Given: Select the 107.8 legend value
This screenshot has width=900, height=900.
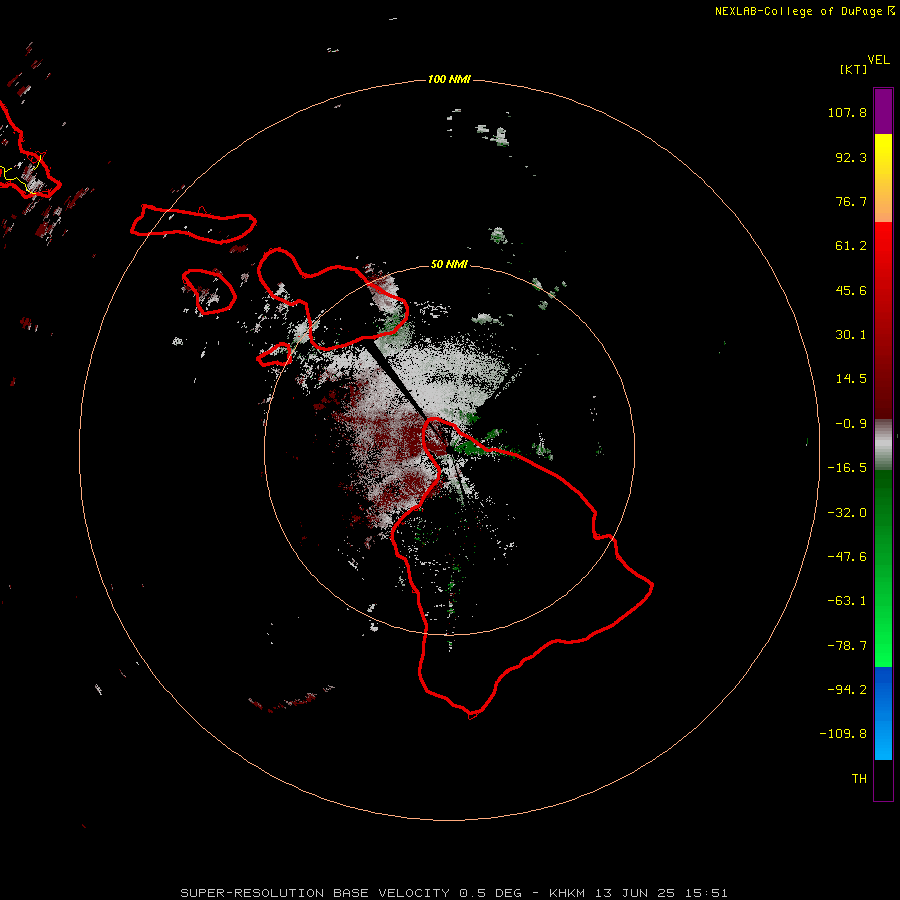Looking at the screenshot, I should coord(847,112).
